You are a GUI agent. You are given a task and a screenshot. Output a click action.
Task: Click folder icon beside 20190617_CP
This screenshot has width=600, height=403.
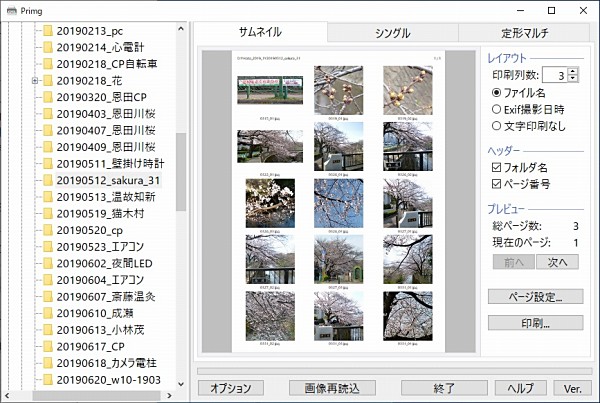[48, 346]
